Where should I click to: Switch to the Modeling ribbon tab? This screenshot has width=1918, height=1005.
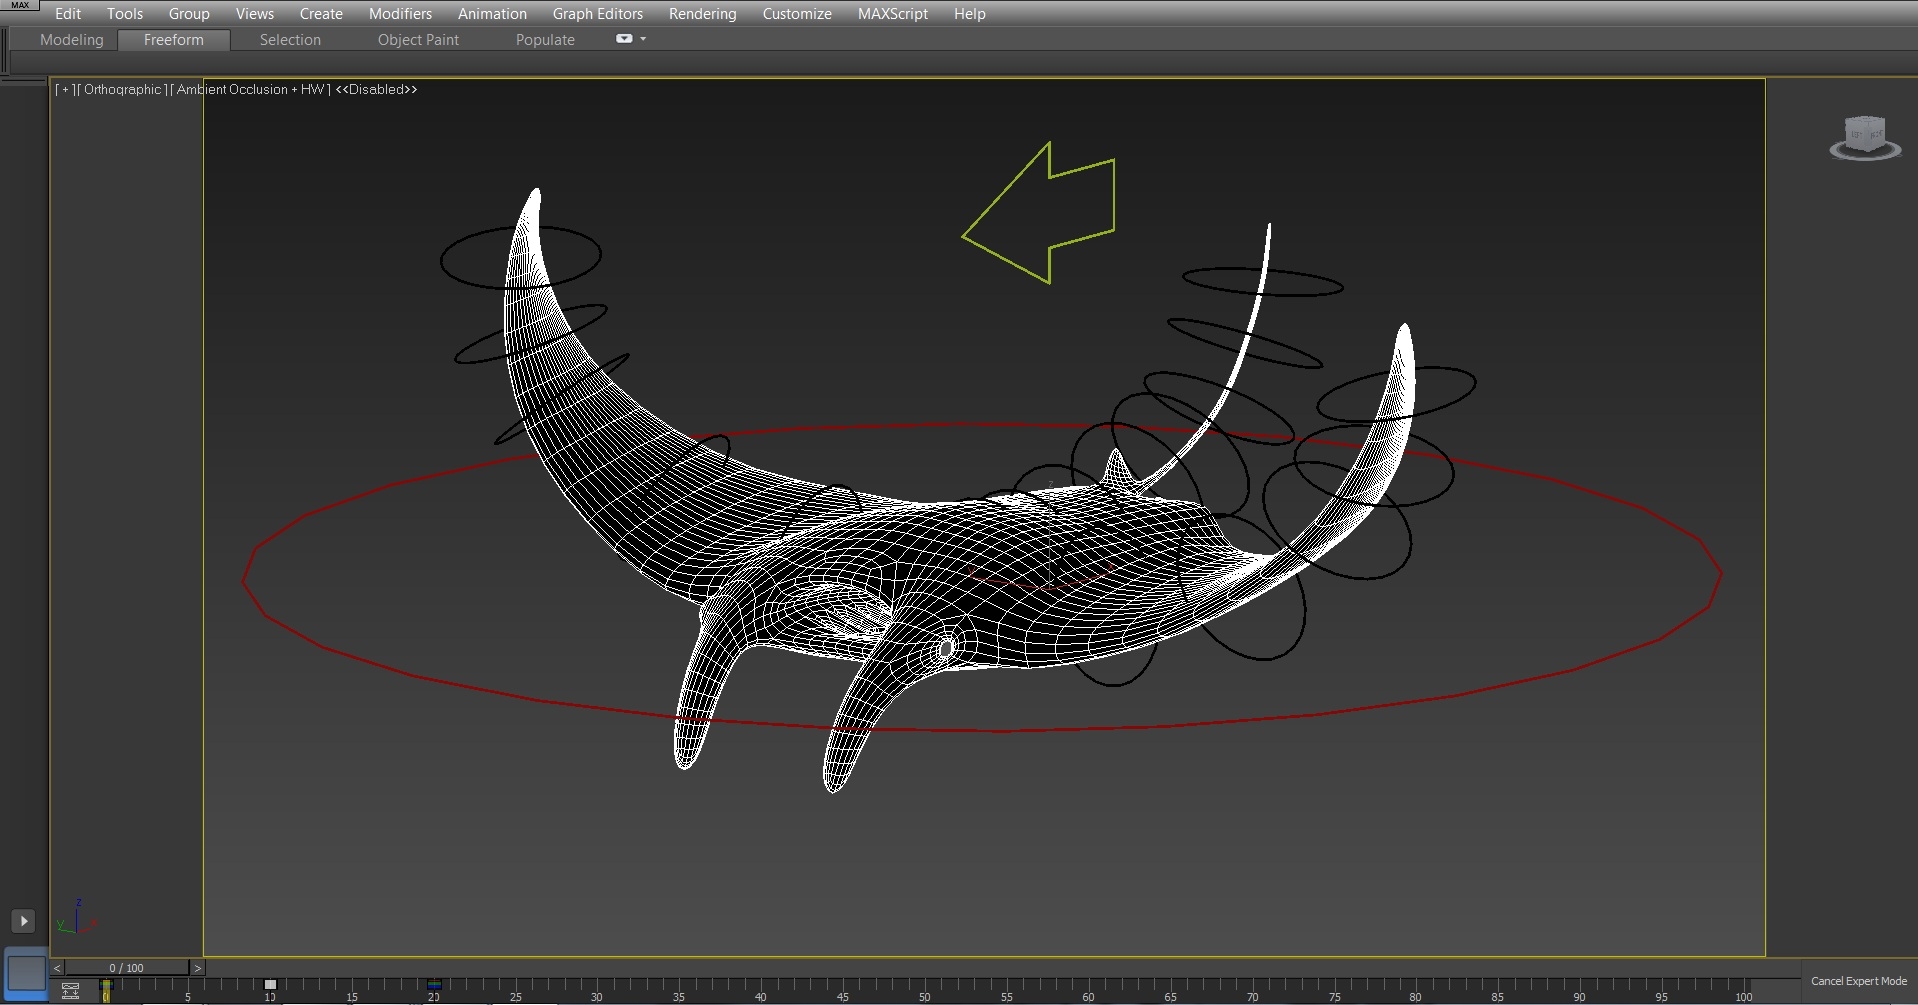71,40
